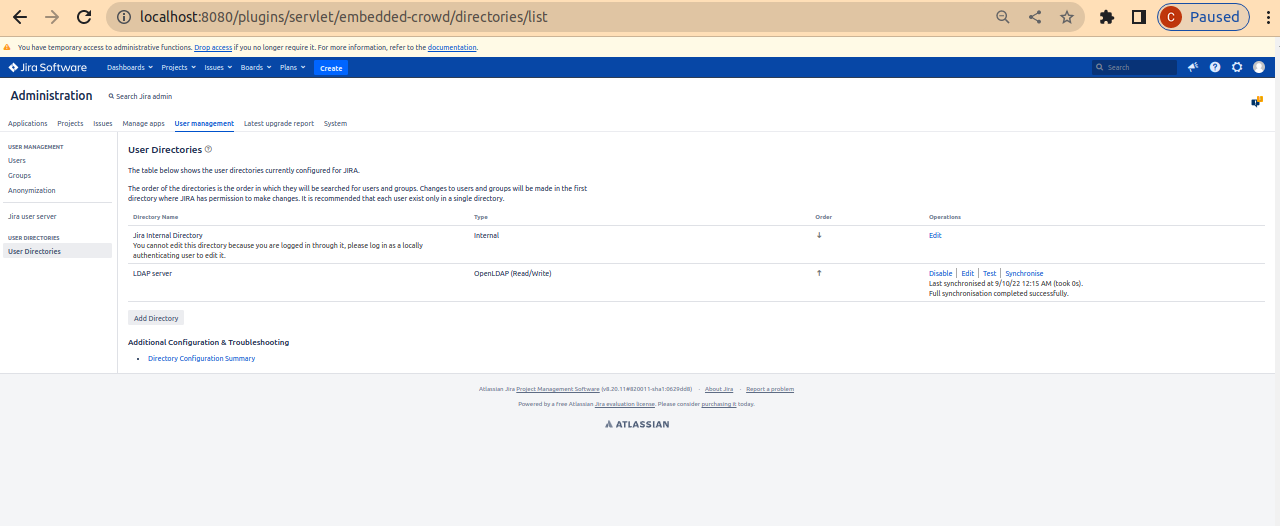Click the purchasing it footer link
Viewport: 1280px width, 526px height.
pos(718,404)
